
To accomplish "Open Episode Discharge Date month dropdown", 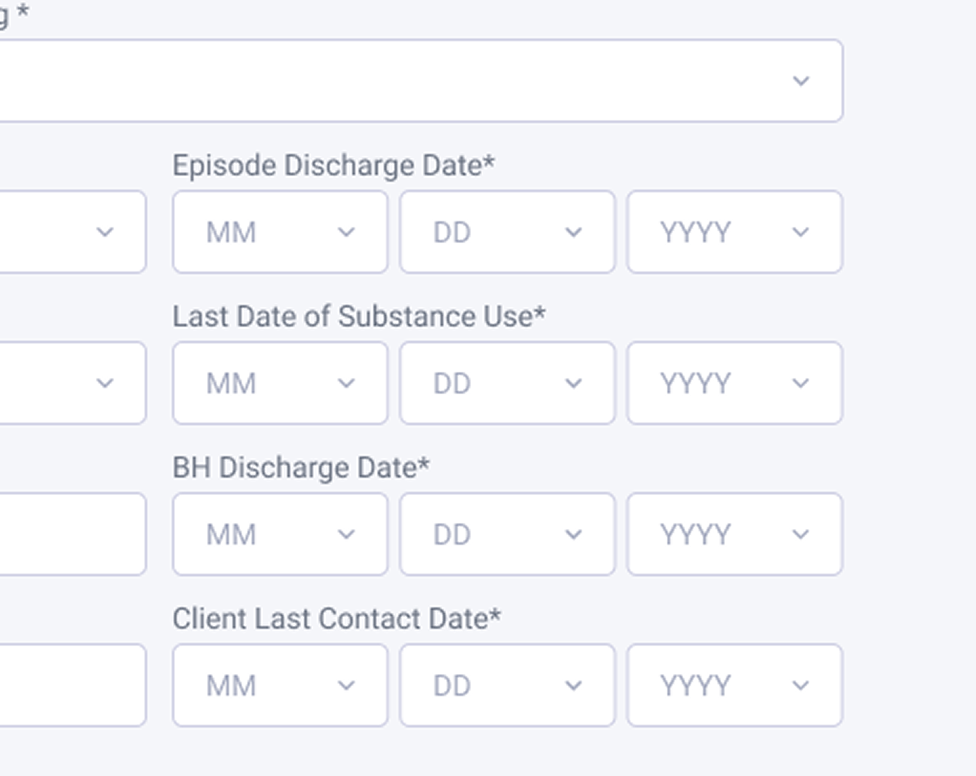I will click(280, 232).
